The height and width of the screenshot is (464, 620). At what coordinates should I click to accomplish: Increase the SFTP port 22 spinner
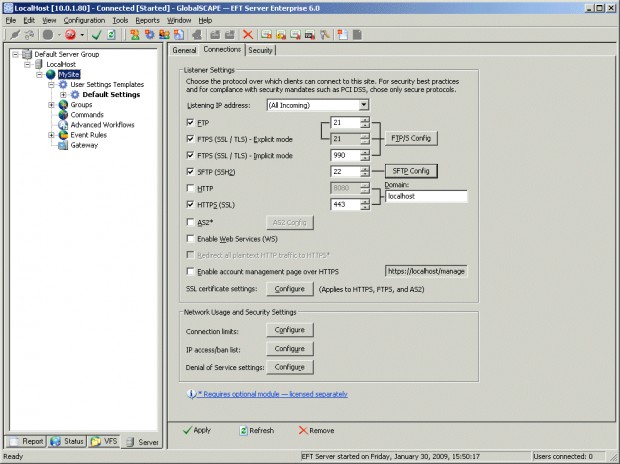click(x=365, y=168)
